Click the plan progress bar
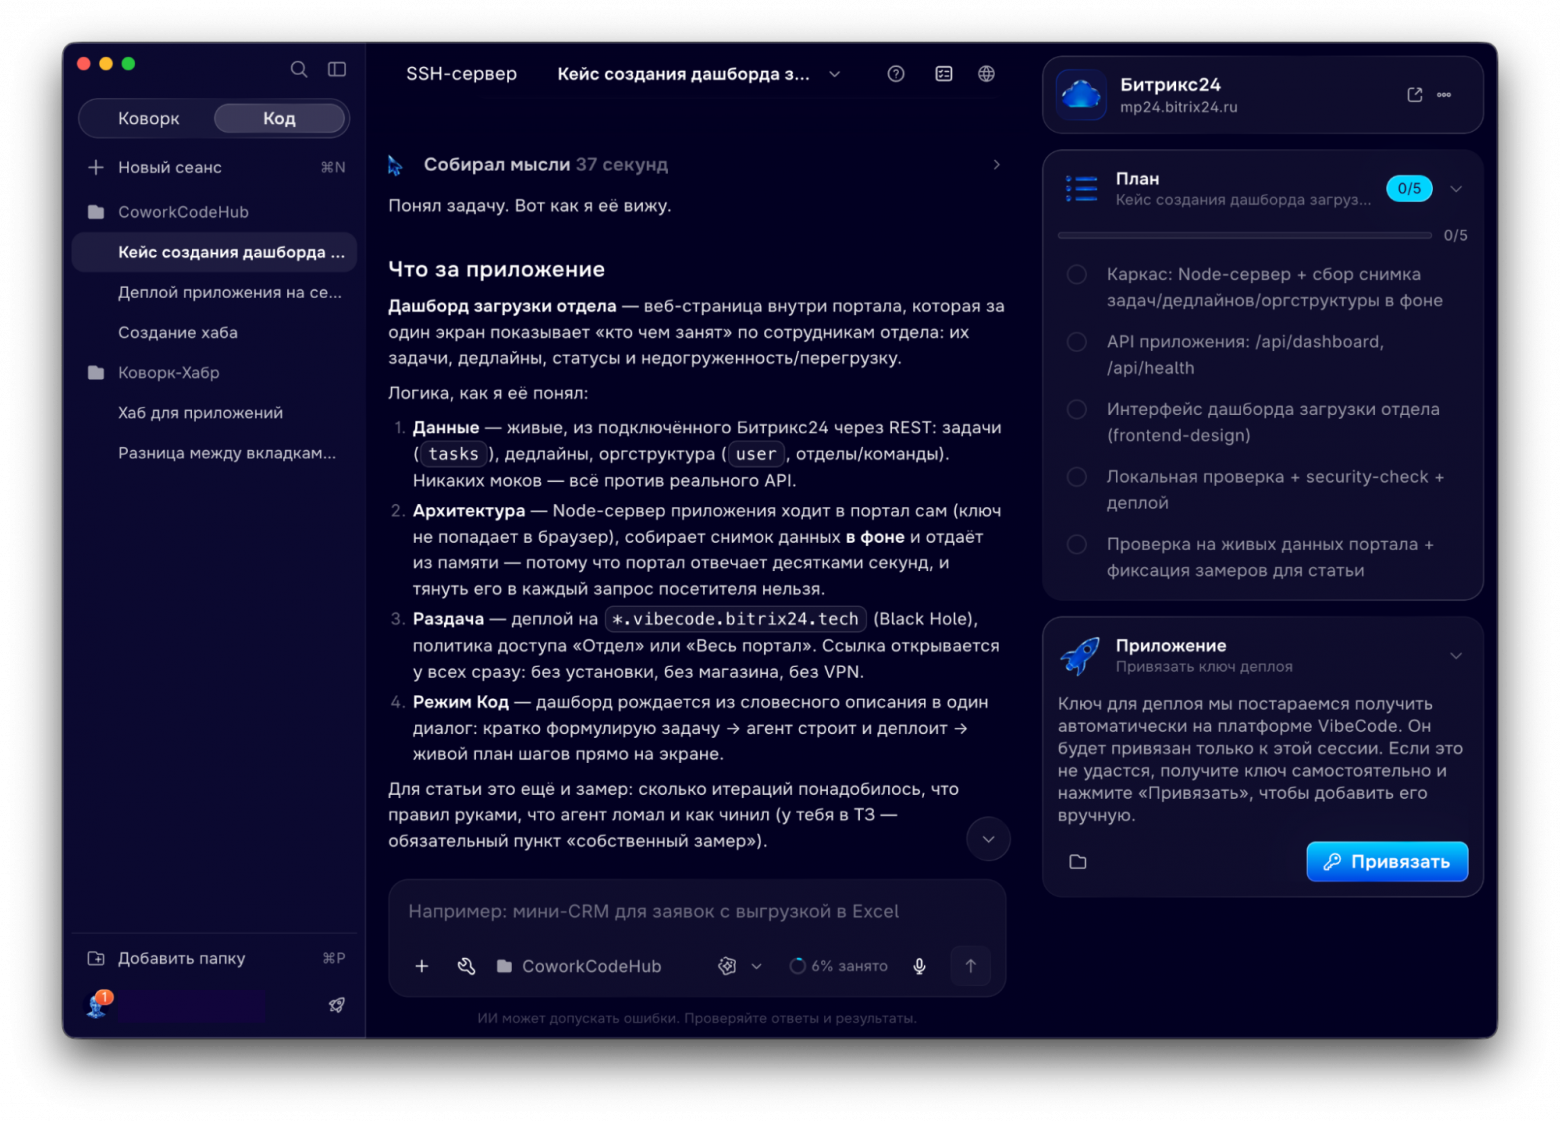 point(1244,236)
